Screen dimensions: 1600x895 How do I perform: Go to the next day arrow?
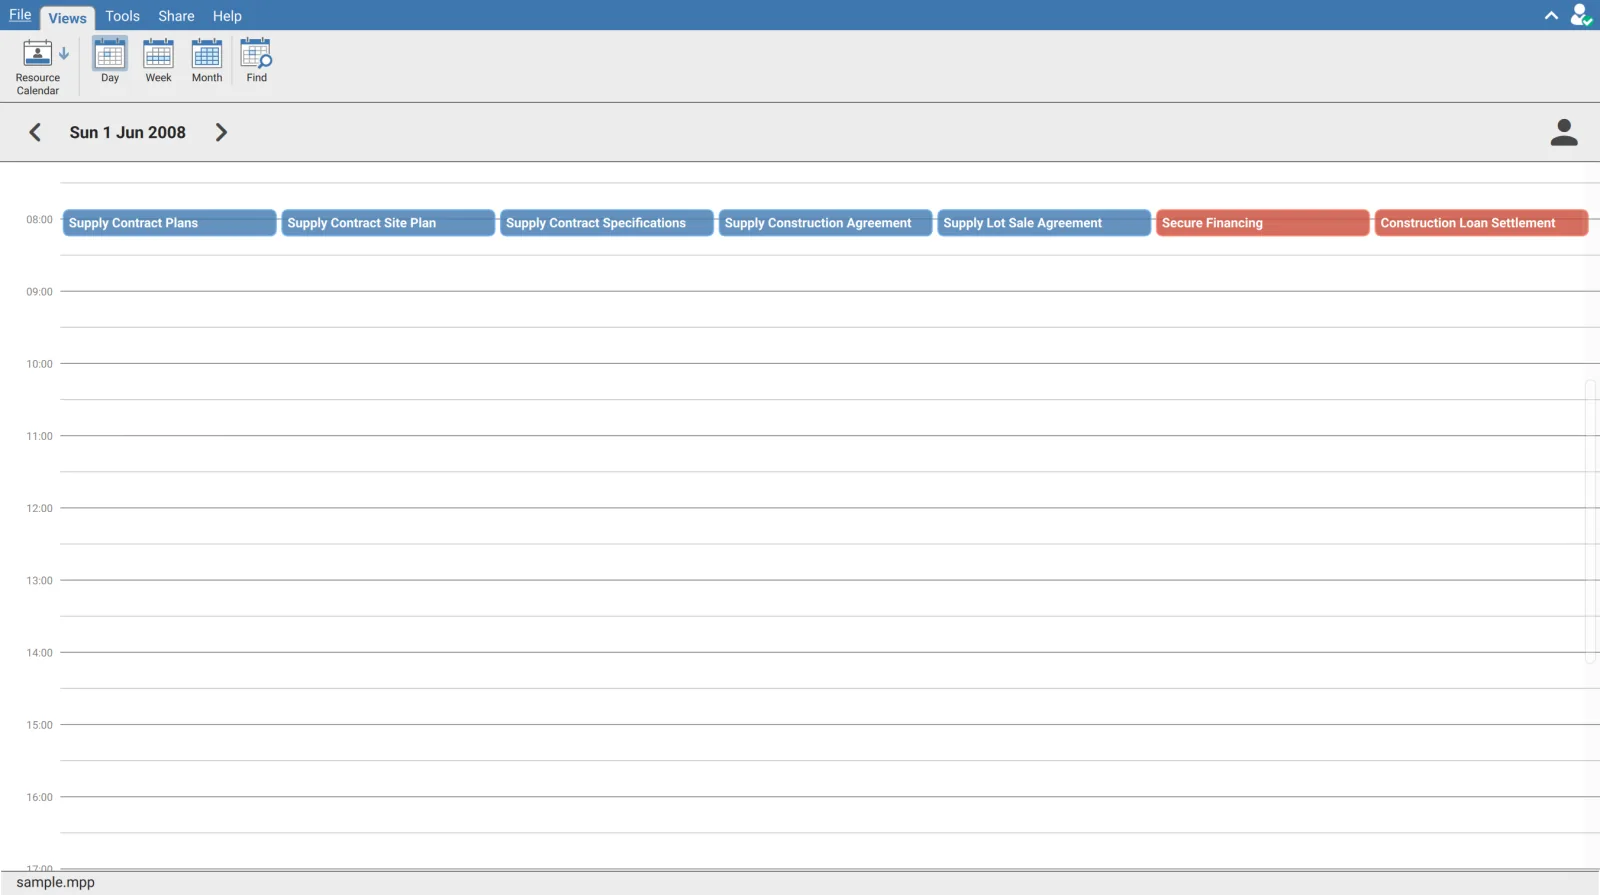coord(221,132)
